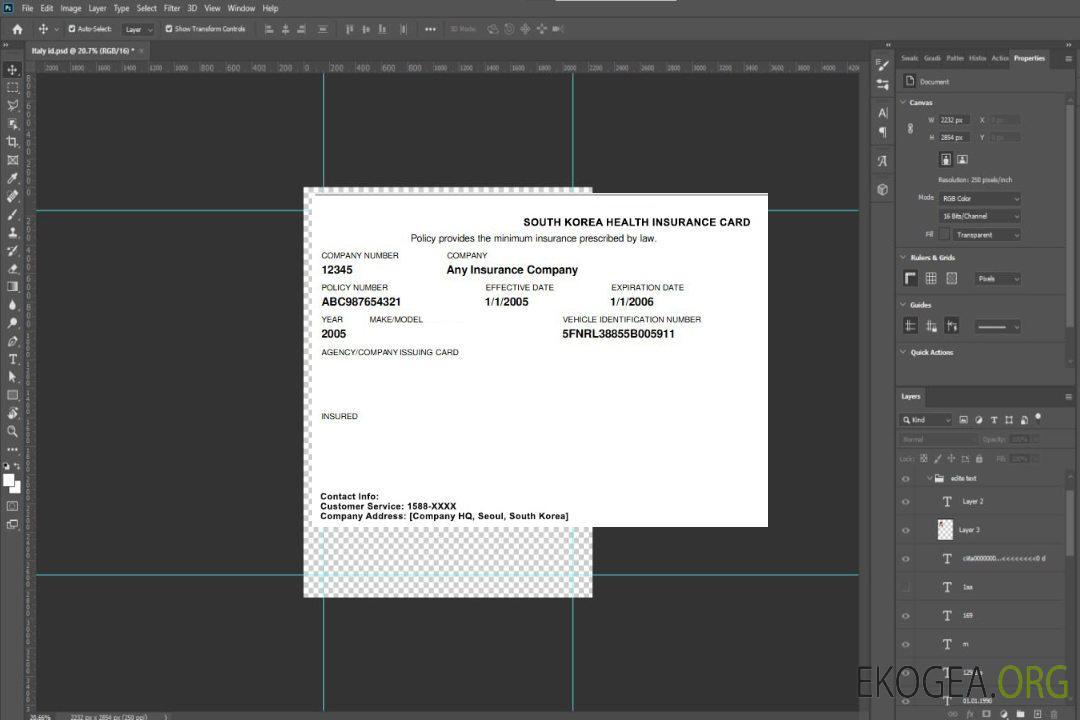Click the Home icon in the options bar
This screenshot has width=1080, height=720.
click(17, 29)
